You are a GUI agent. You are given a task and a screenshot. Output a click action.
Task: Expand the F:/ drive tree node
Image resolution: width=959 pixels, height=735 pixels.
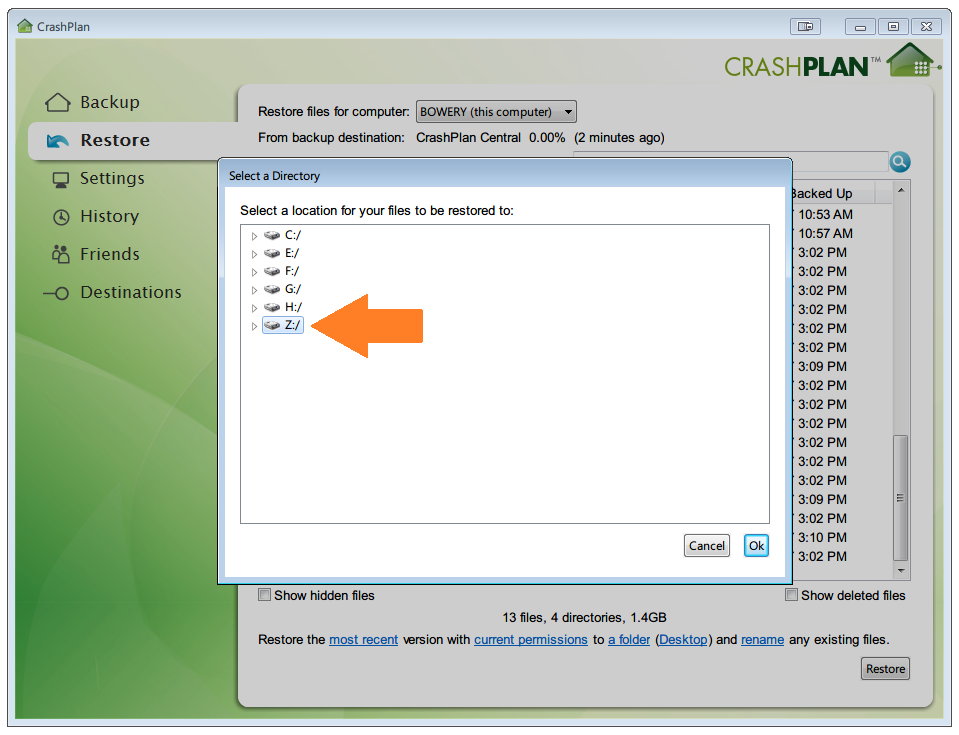point(254,271)
